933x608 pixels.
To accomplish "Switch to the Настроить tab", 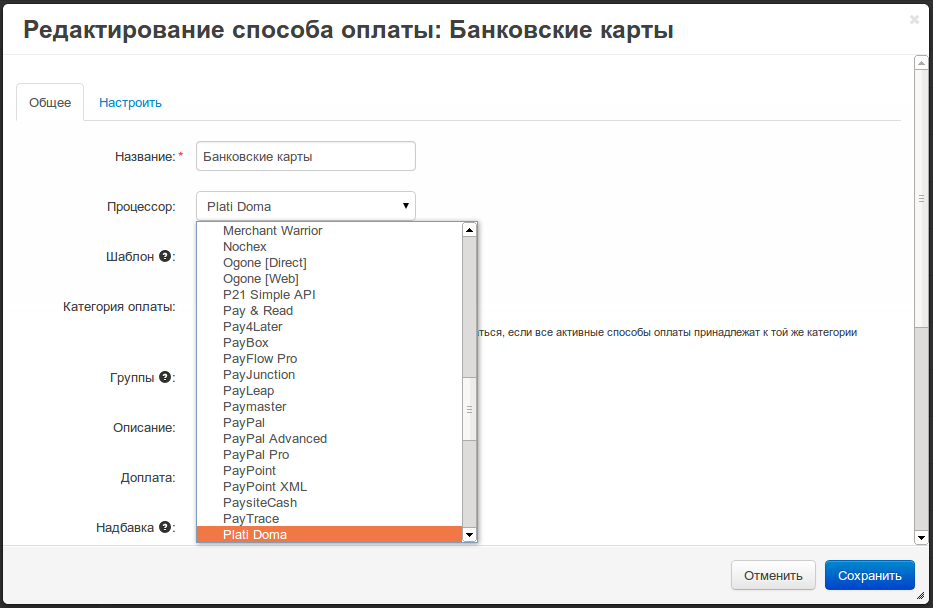I will (130, 102).
